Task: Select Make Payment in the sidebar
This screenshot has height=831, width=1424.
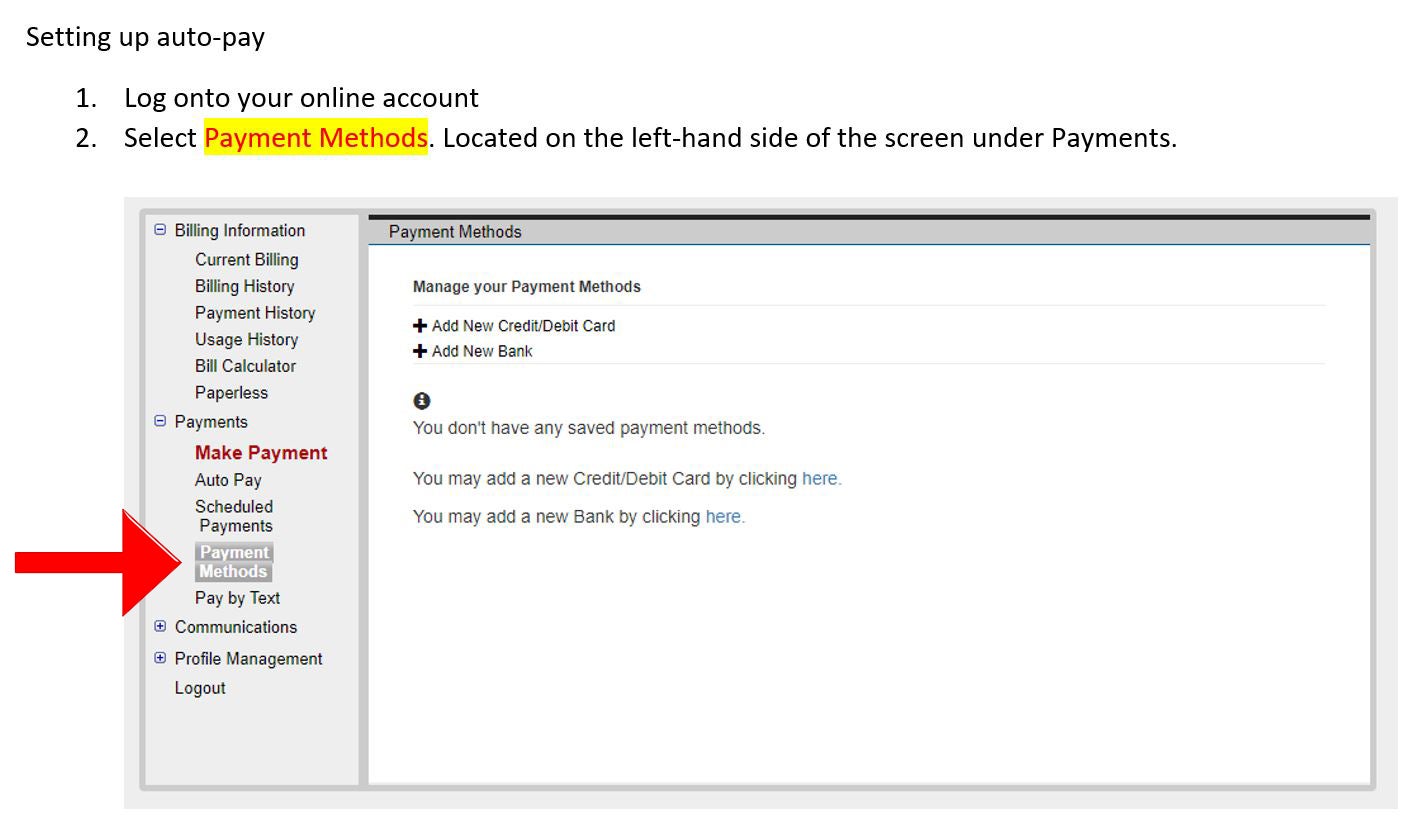Action: (x=261, y=452)
